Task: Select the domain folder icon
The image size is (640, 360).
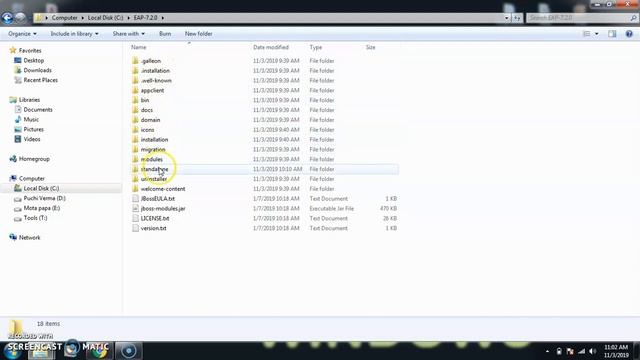Action: [x=135, y=120]
